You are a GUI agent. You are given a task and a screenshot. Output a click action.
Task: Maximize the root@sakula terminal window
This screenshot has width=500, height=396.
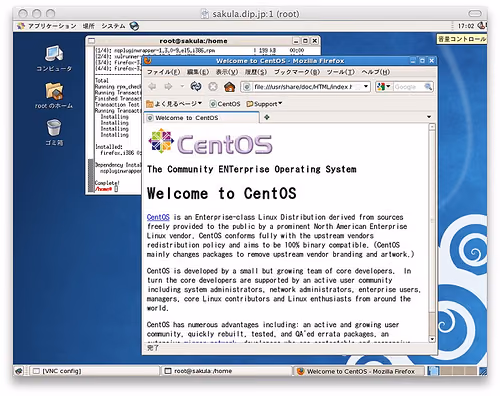(x=305, y=41)
